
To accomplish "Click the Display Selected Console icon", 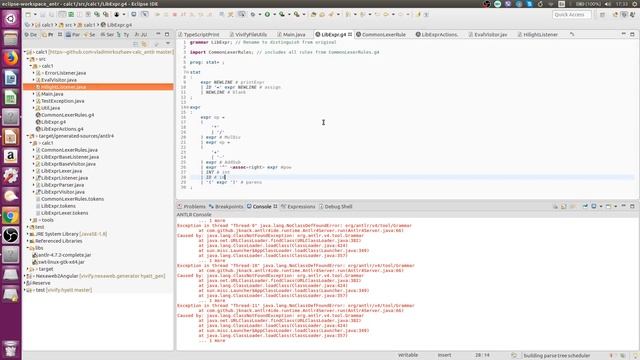I will (x=594, y=207).
